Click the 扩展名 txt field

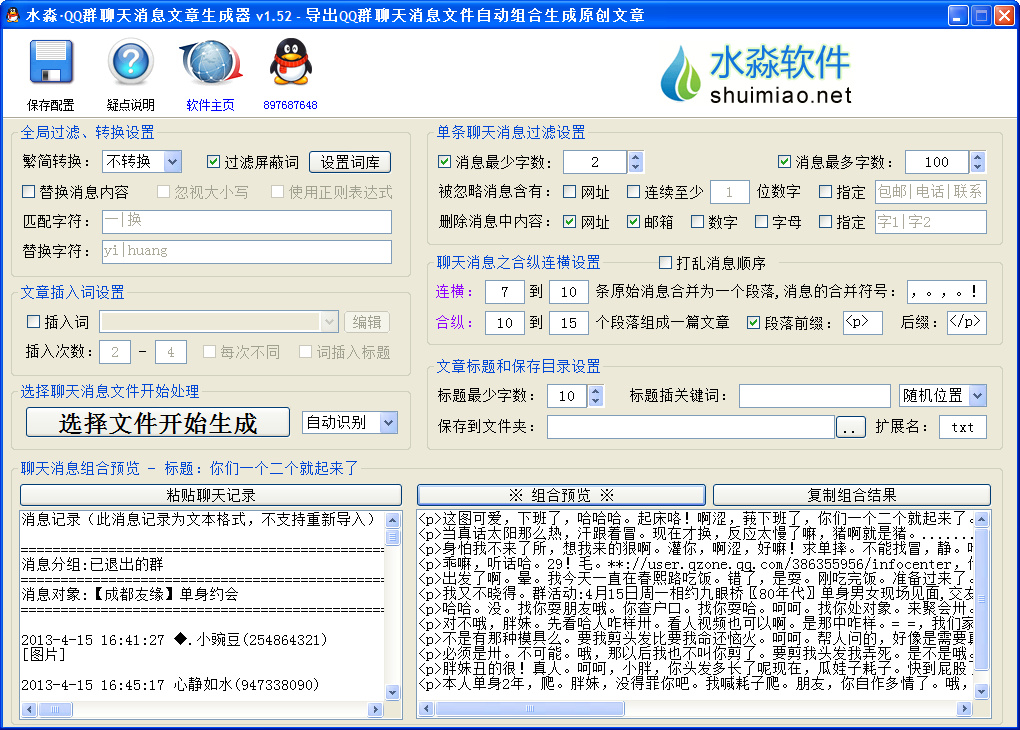(x=963, y=427)
